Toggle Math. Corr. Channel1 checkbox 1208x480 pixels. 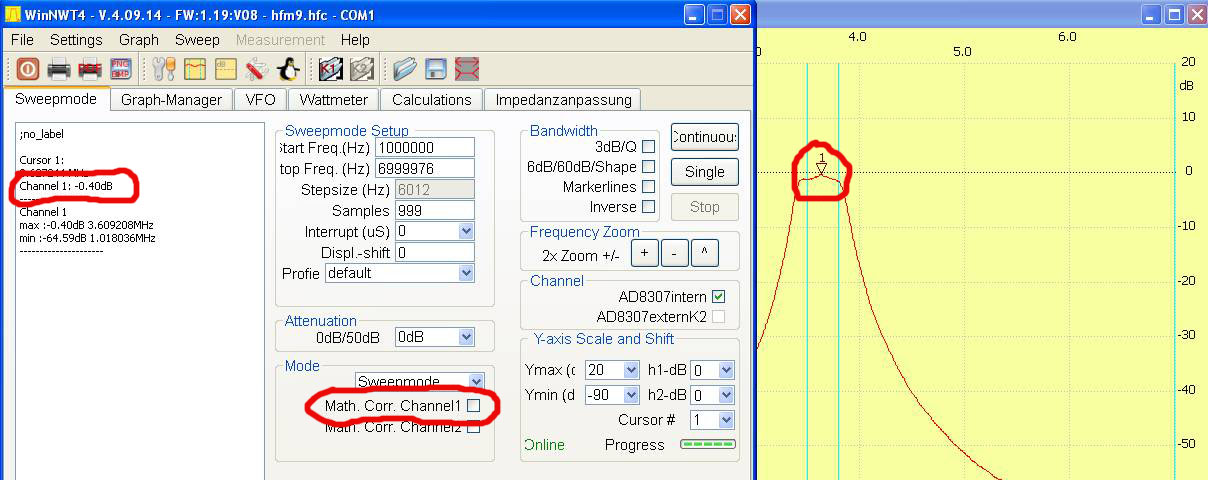point(474,406)
